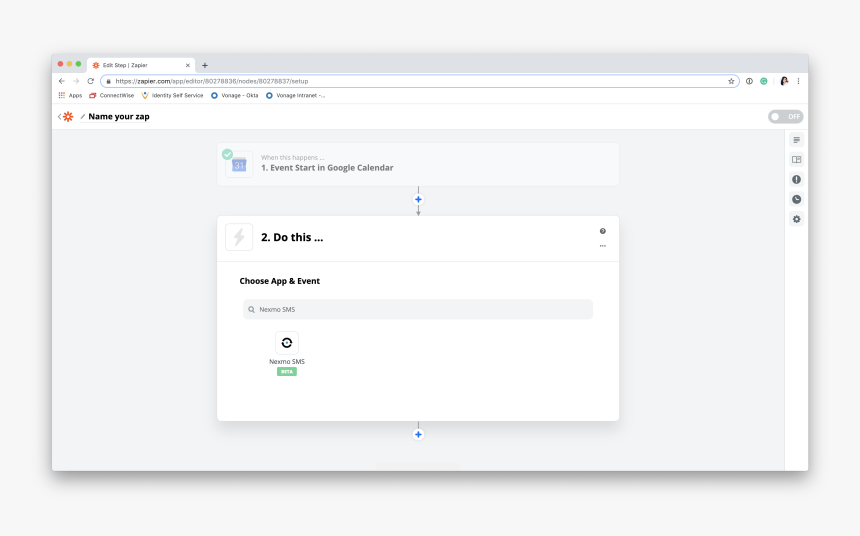
Task: Click the search magnifier icon
Action: tap(251, 309)
